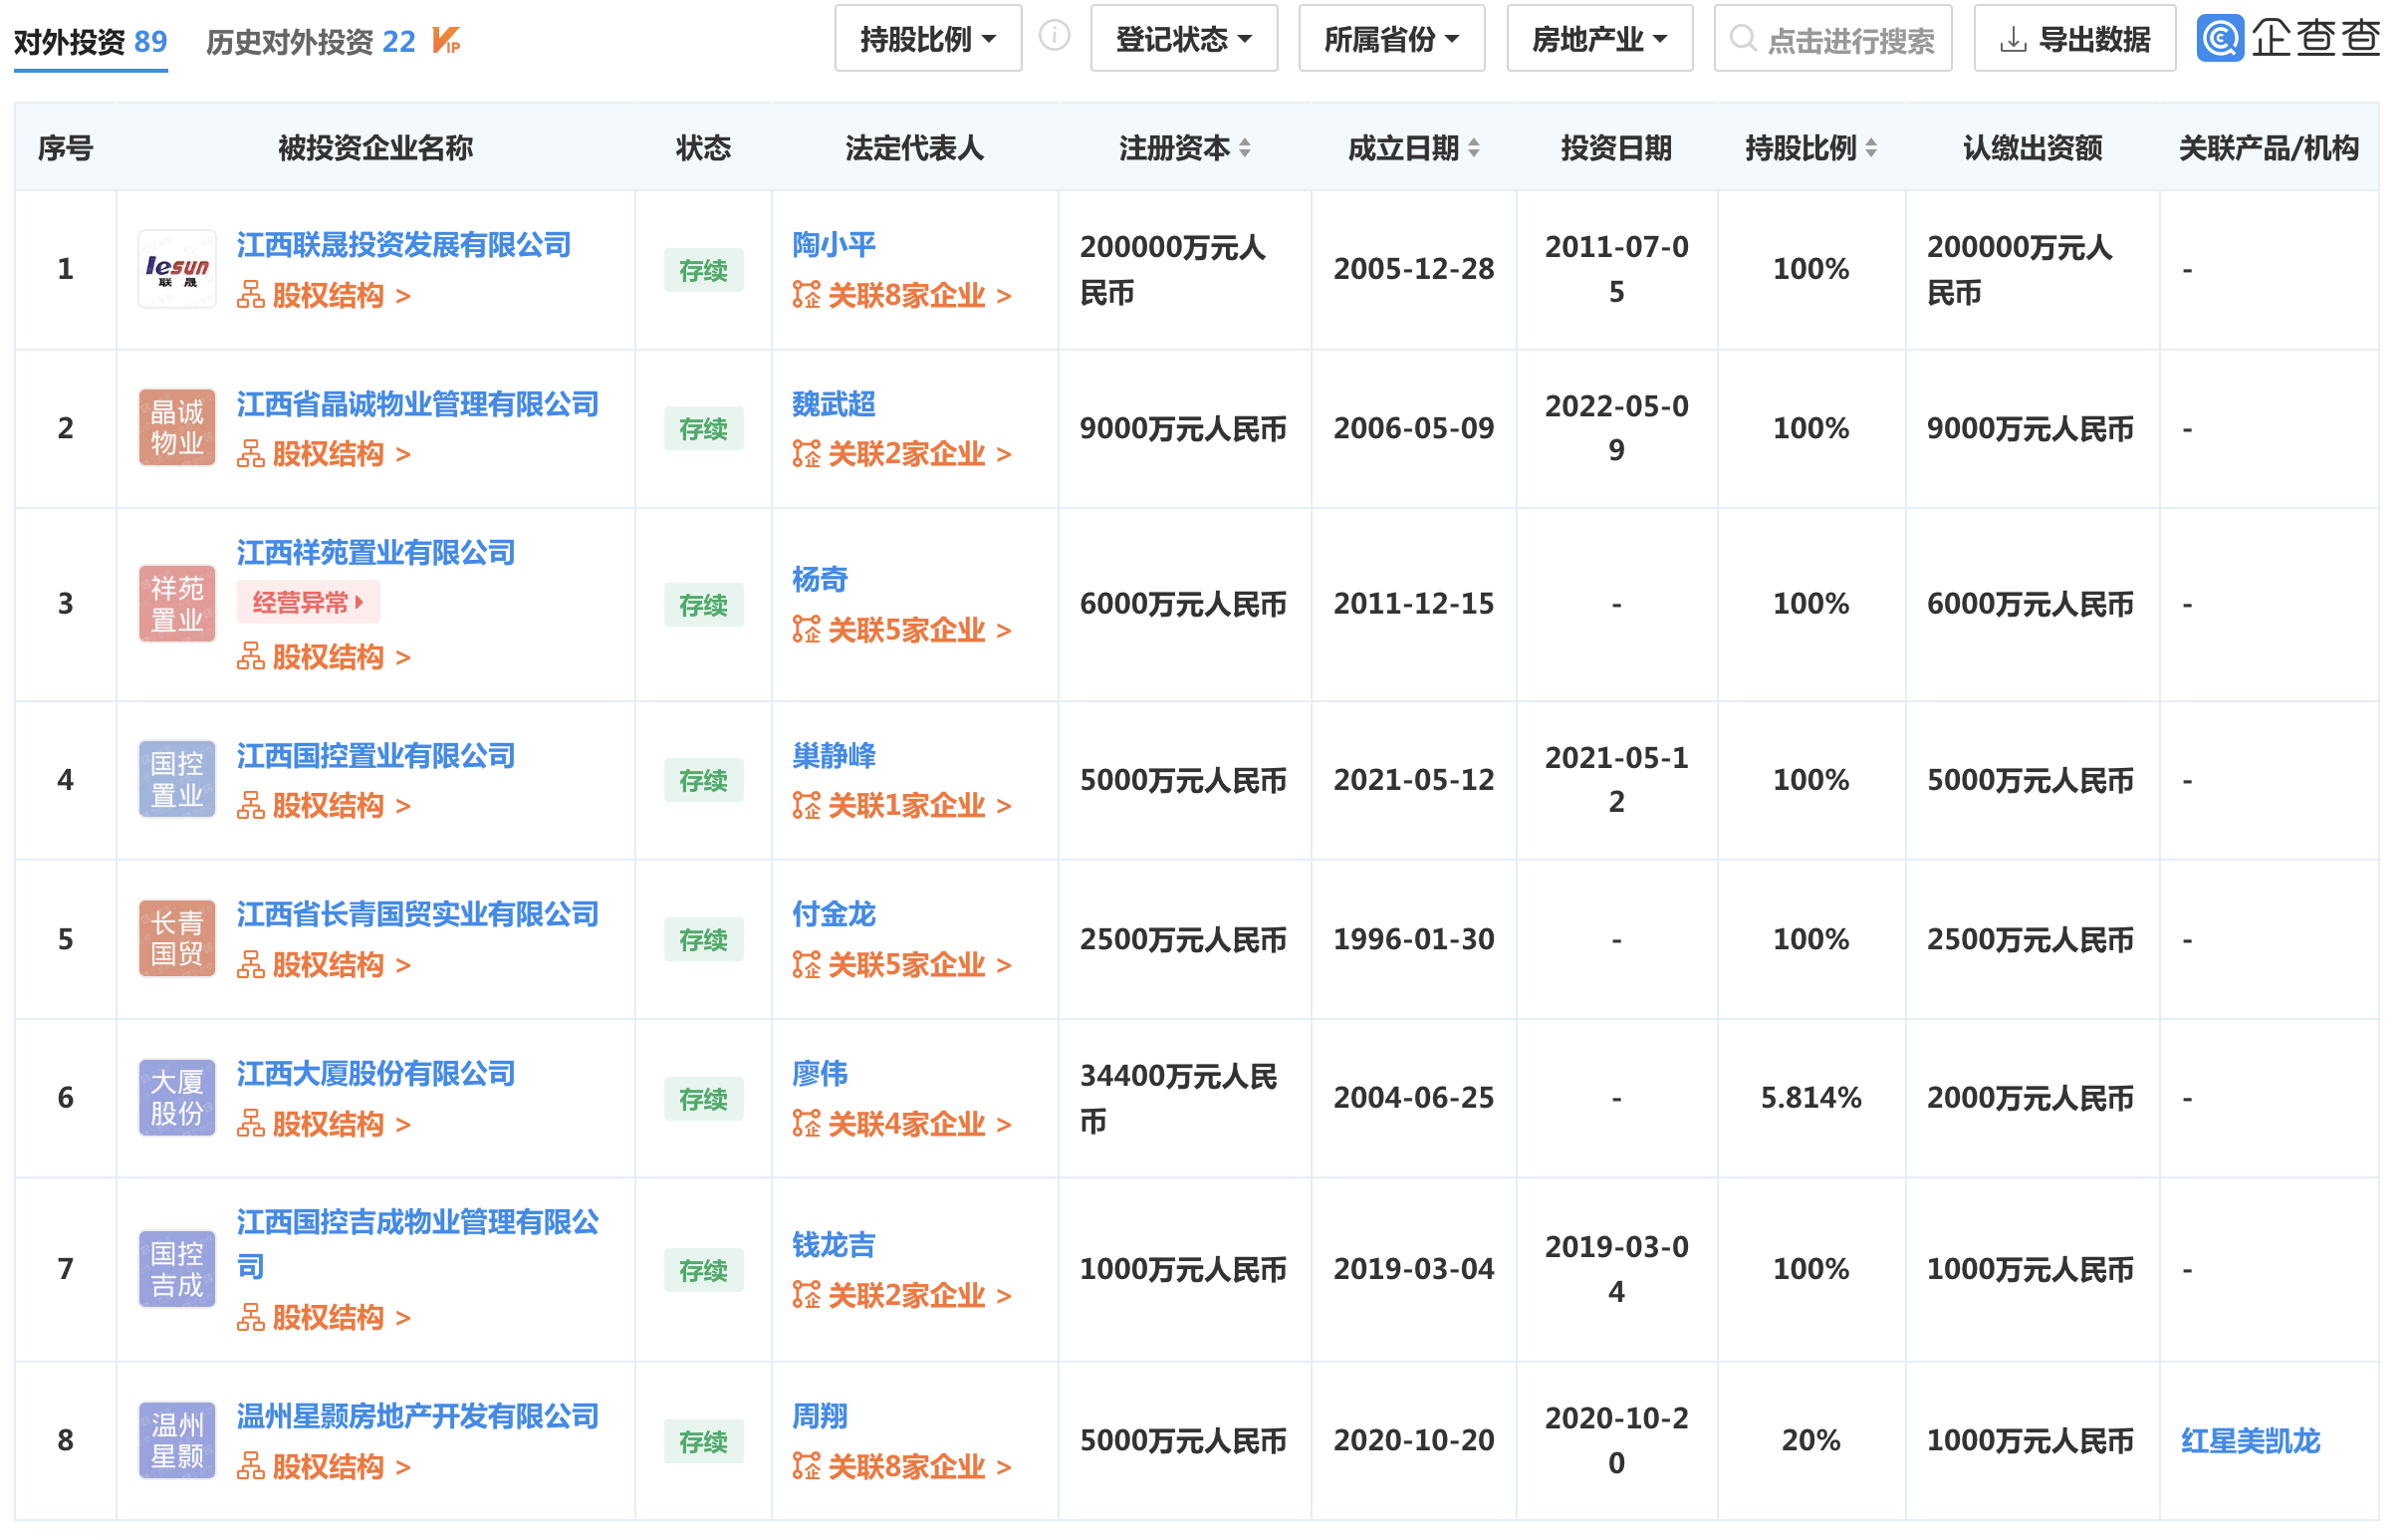Click the 国控置业 company logo
This screenshot has width=2408, height=1540.
tap(177, 780)
